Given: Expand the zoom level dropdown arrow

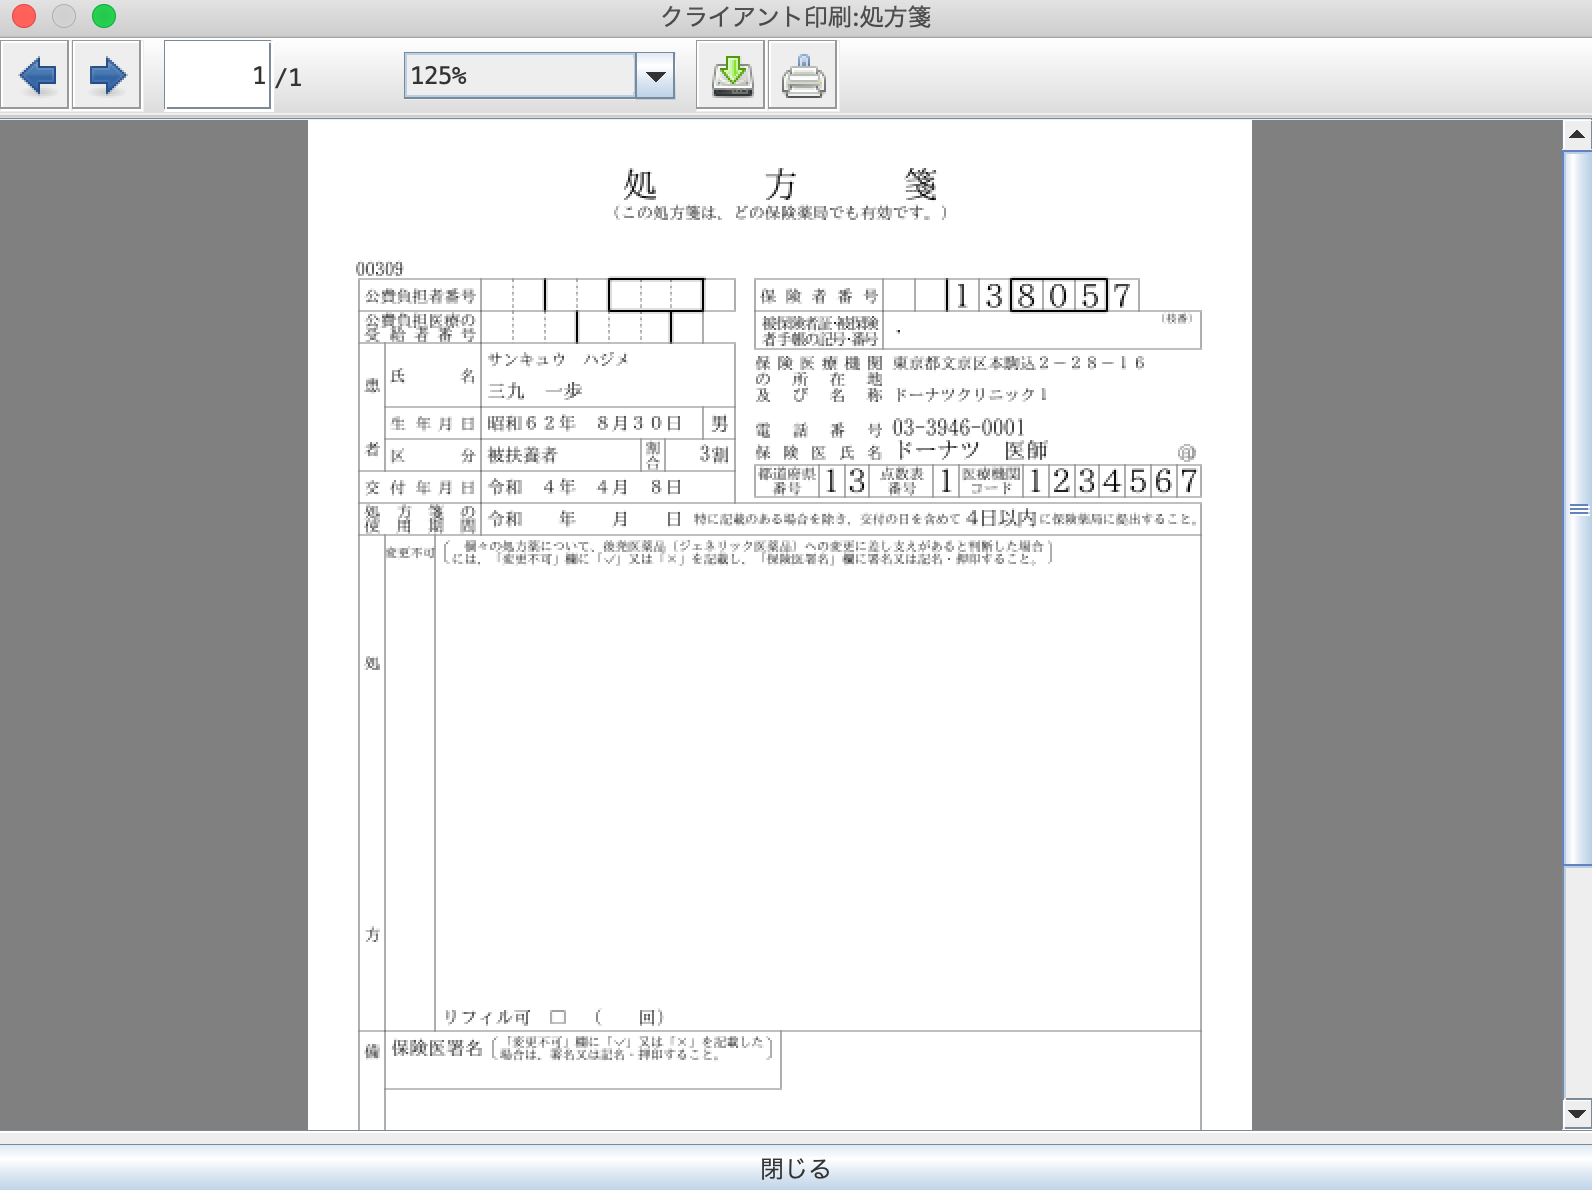Looking at the screenshot, I should tap(656, 76).
